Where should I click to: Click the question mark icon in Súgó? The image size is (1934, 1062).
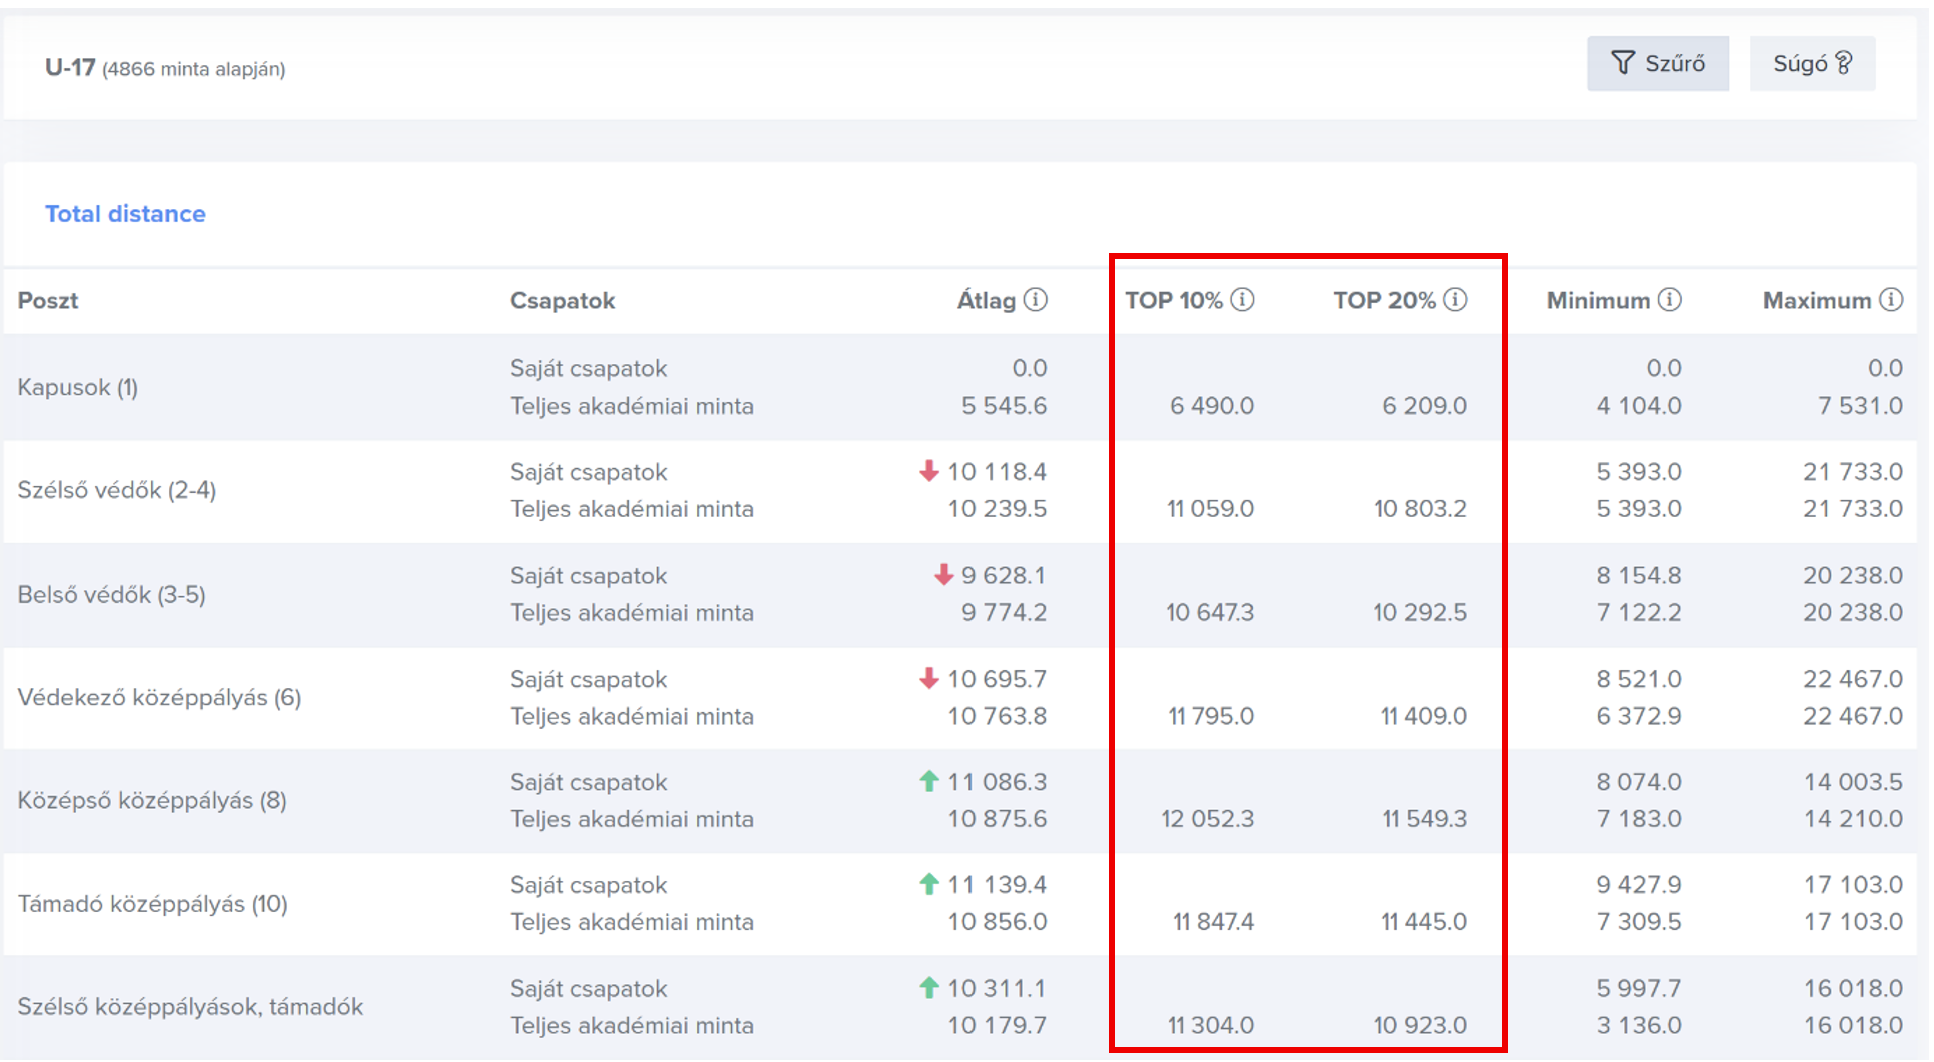[1844, 63]
